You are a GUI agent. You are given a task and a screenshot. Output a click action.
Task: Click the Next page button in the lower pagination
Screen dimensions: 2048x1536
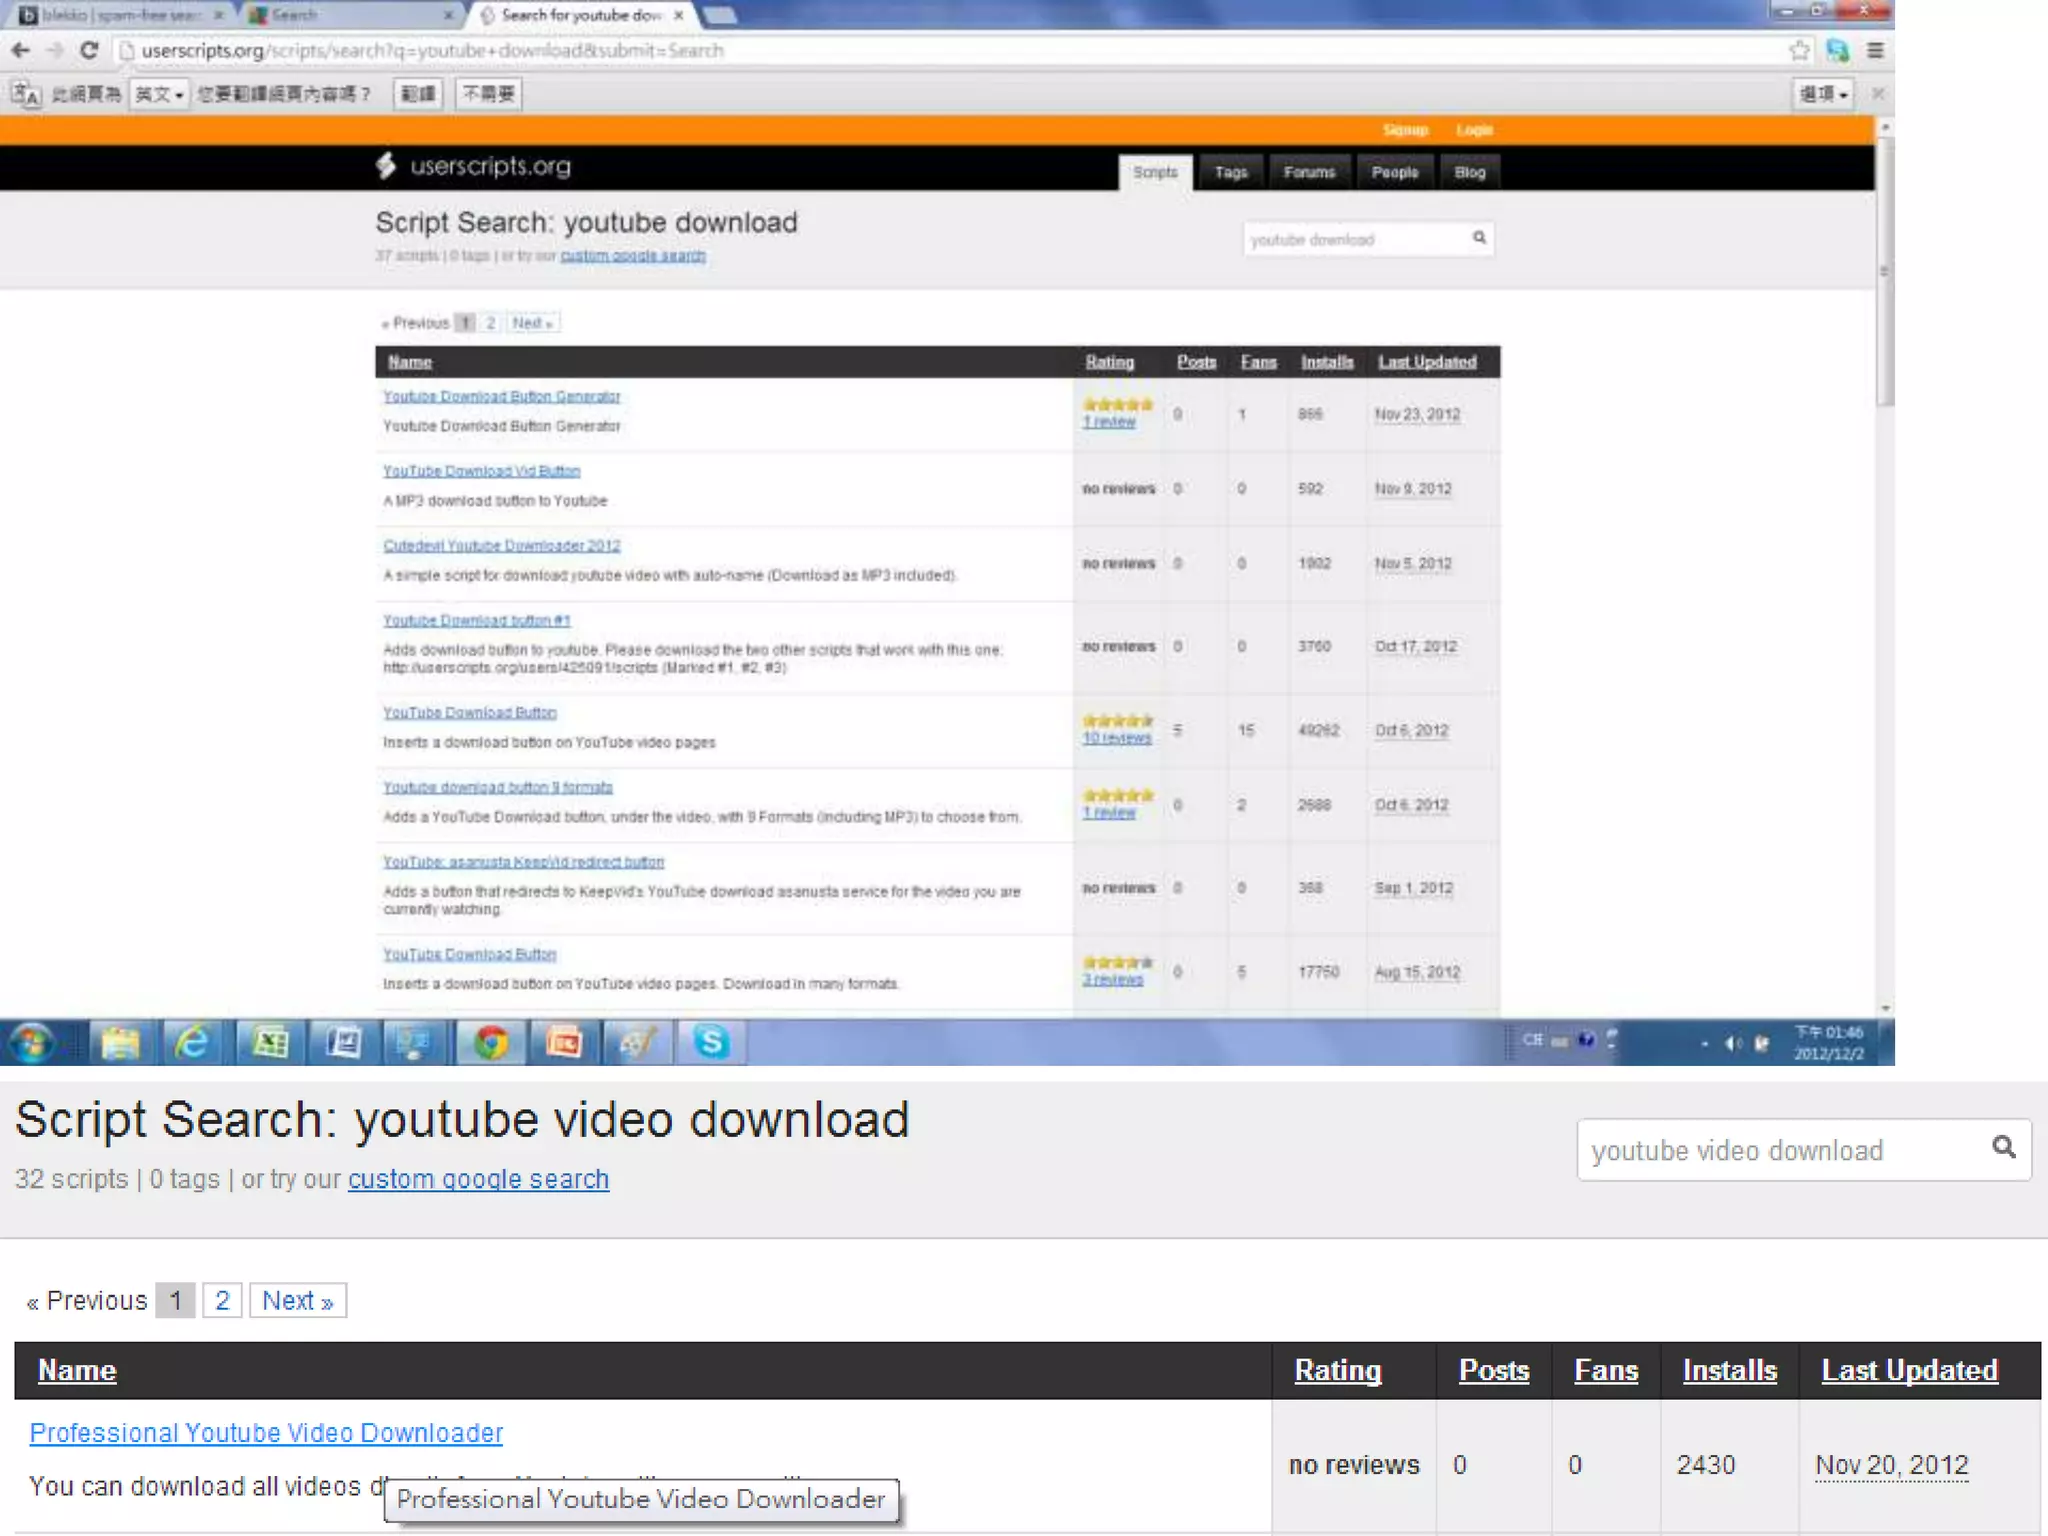[297, 1300]
